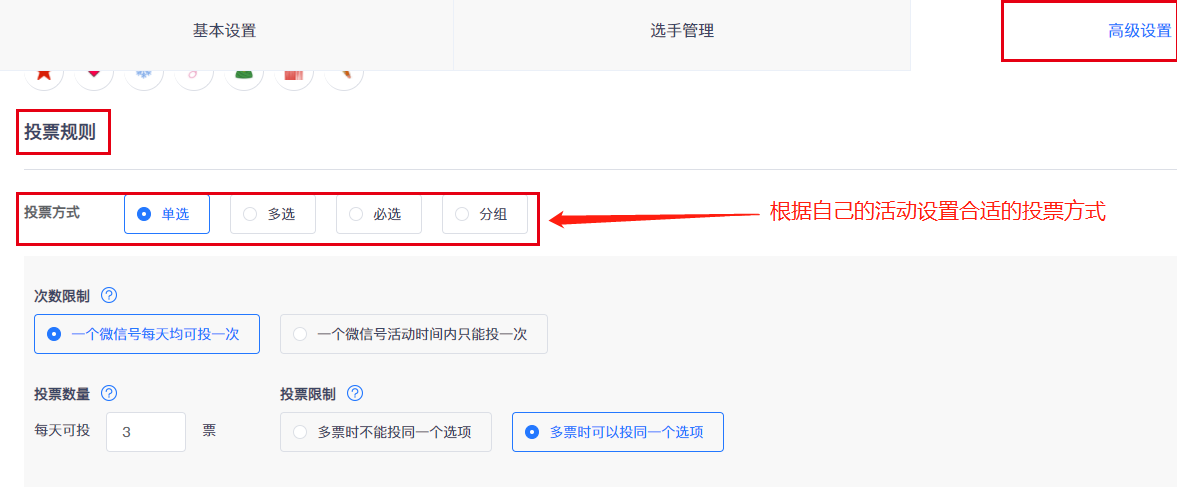Choose 一个微信号活动时间内只能投一次 option
Image resolution: width=1177 pixels, height=487 pixels.
click(x=414, y=334)
